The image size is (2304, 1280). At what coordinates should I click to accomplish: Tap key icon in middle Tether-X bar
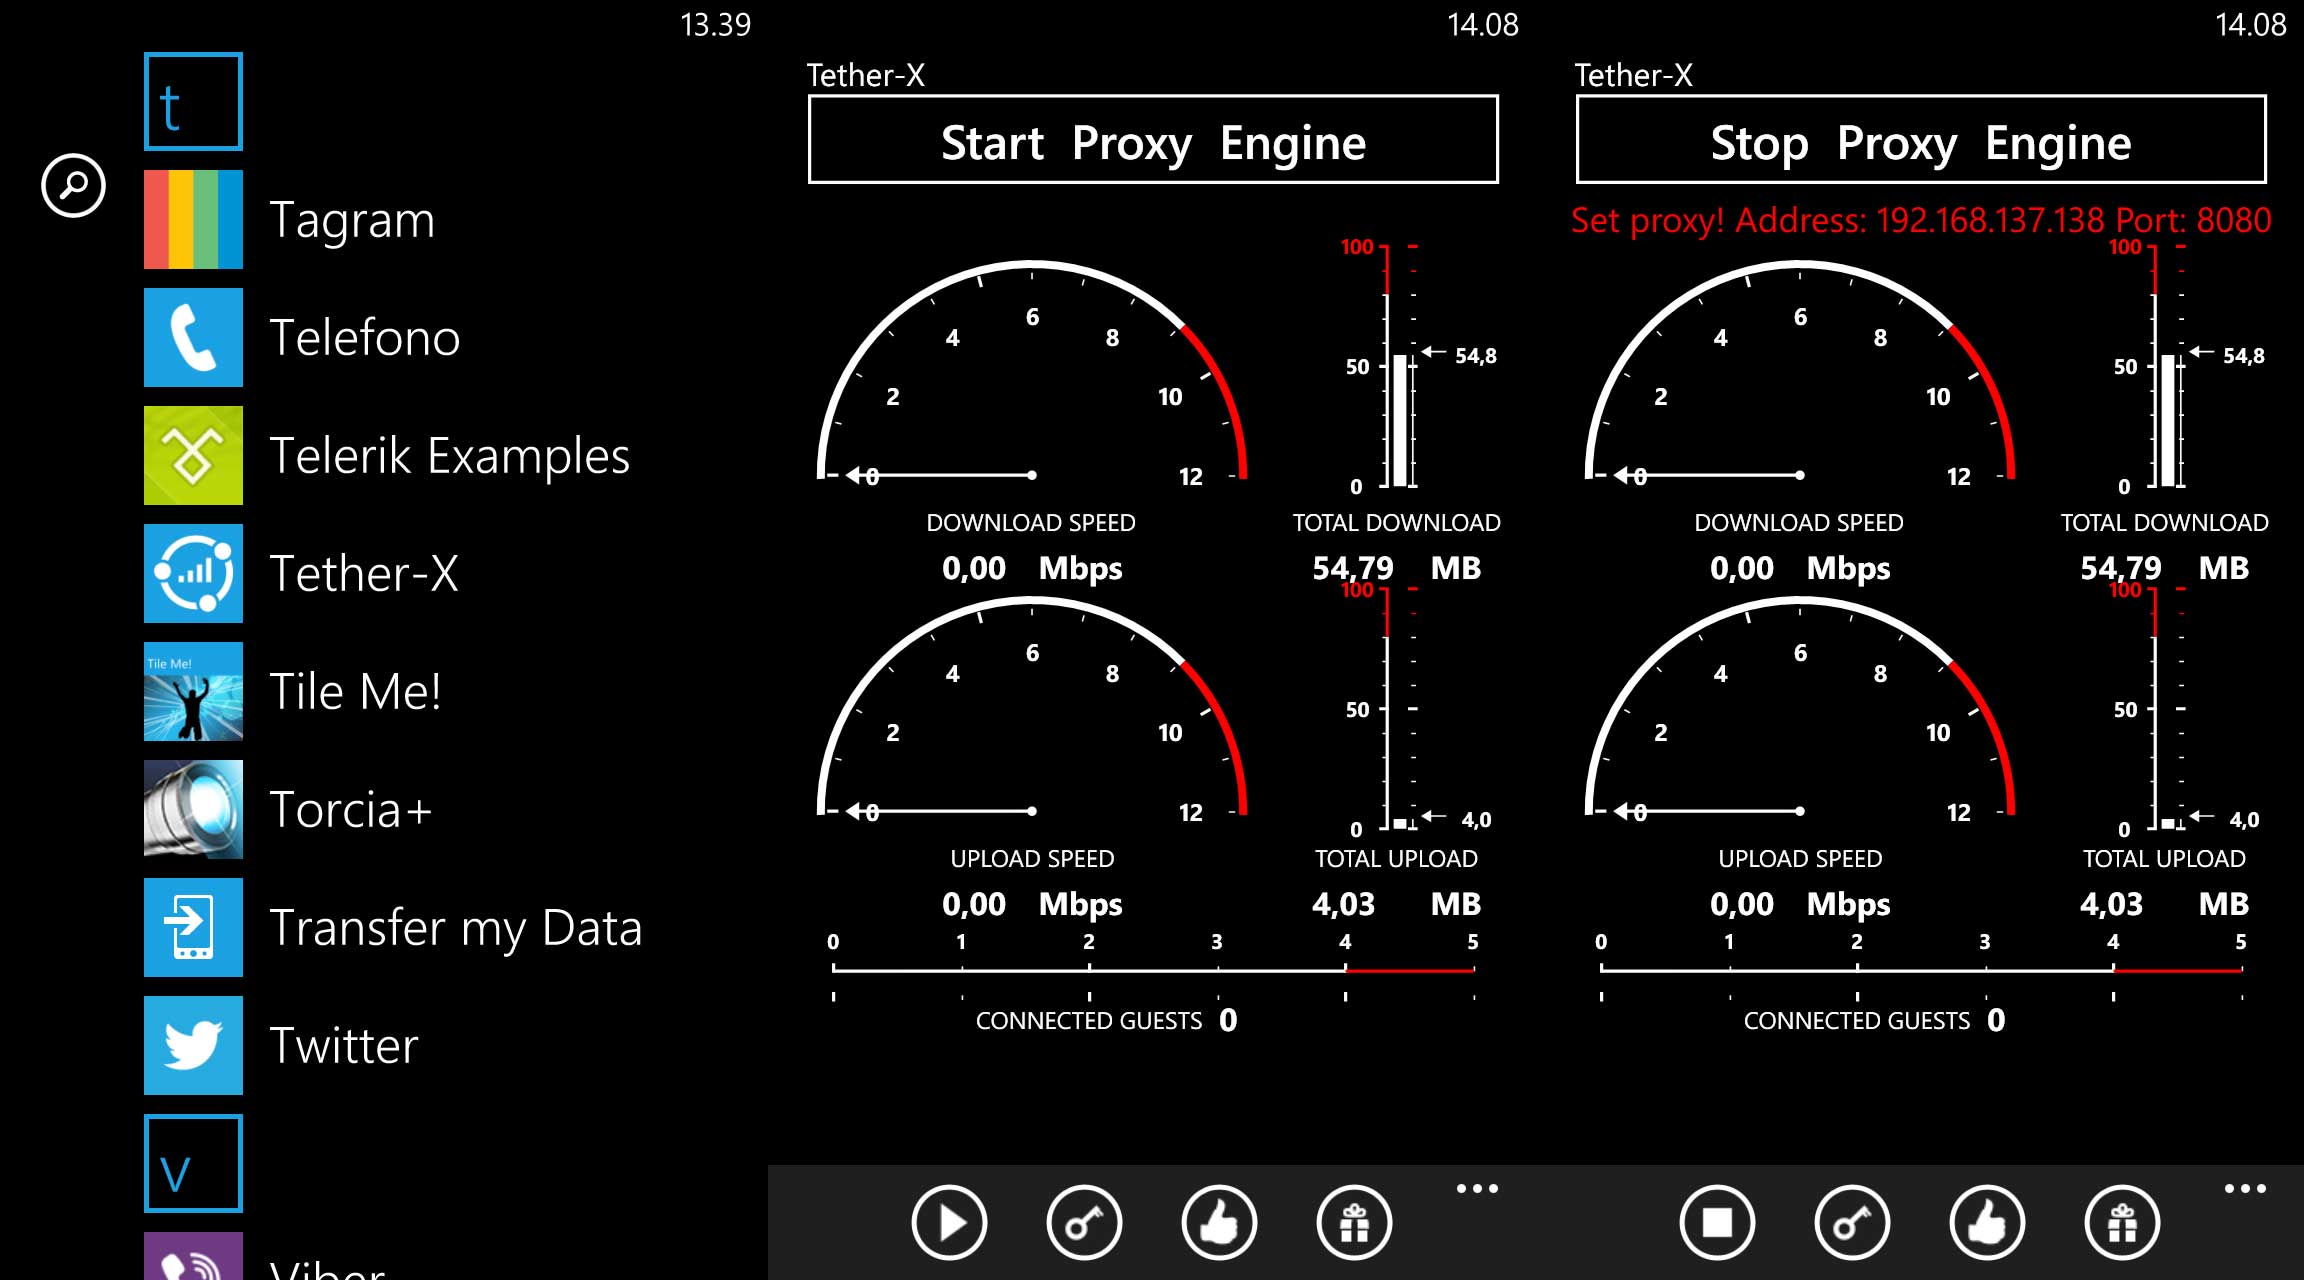coord(1084,1222)
